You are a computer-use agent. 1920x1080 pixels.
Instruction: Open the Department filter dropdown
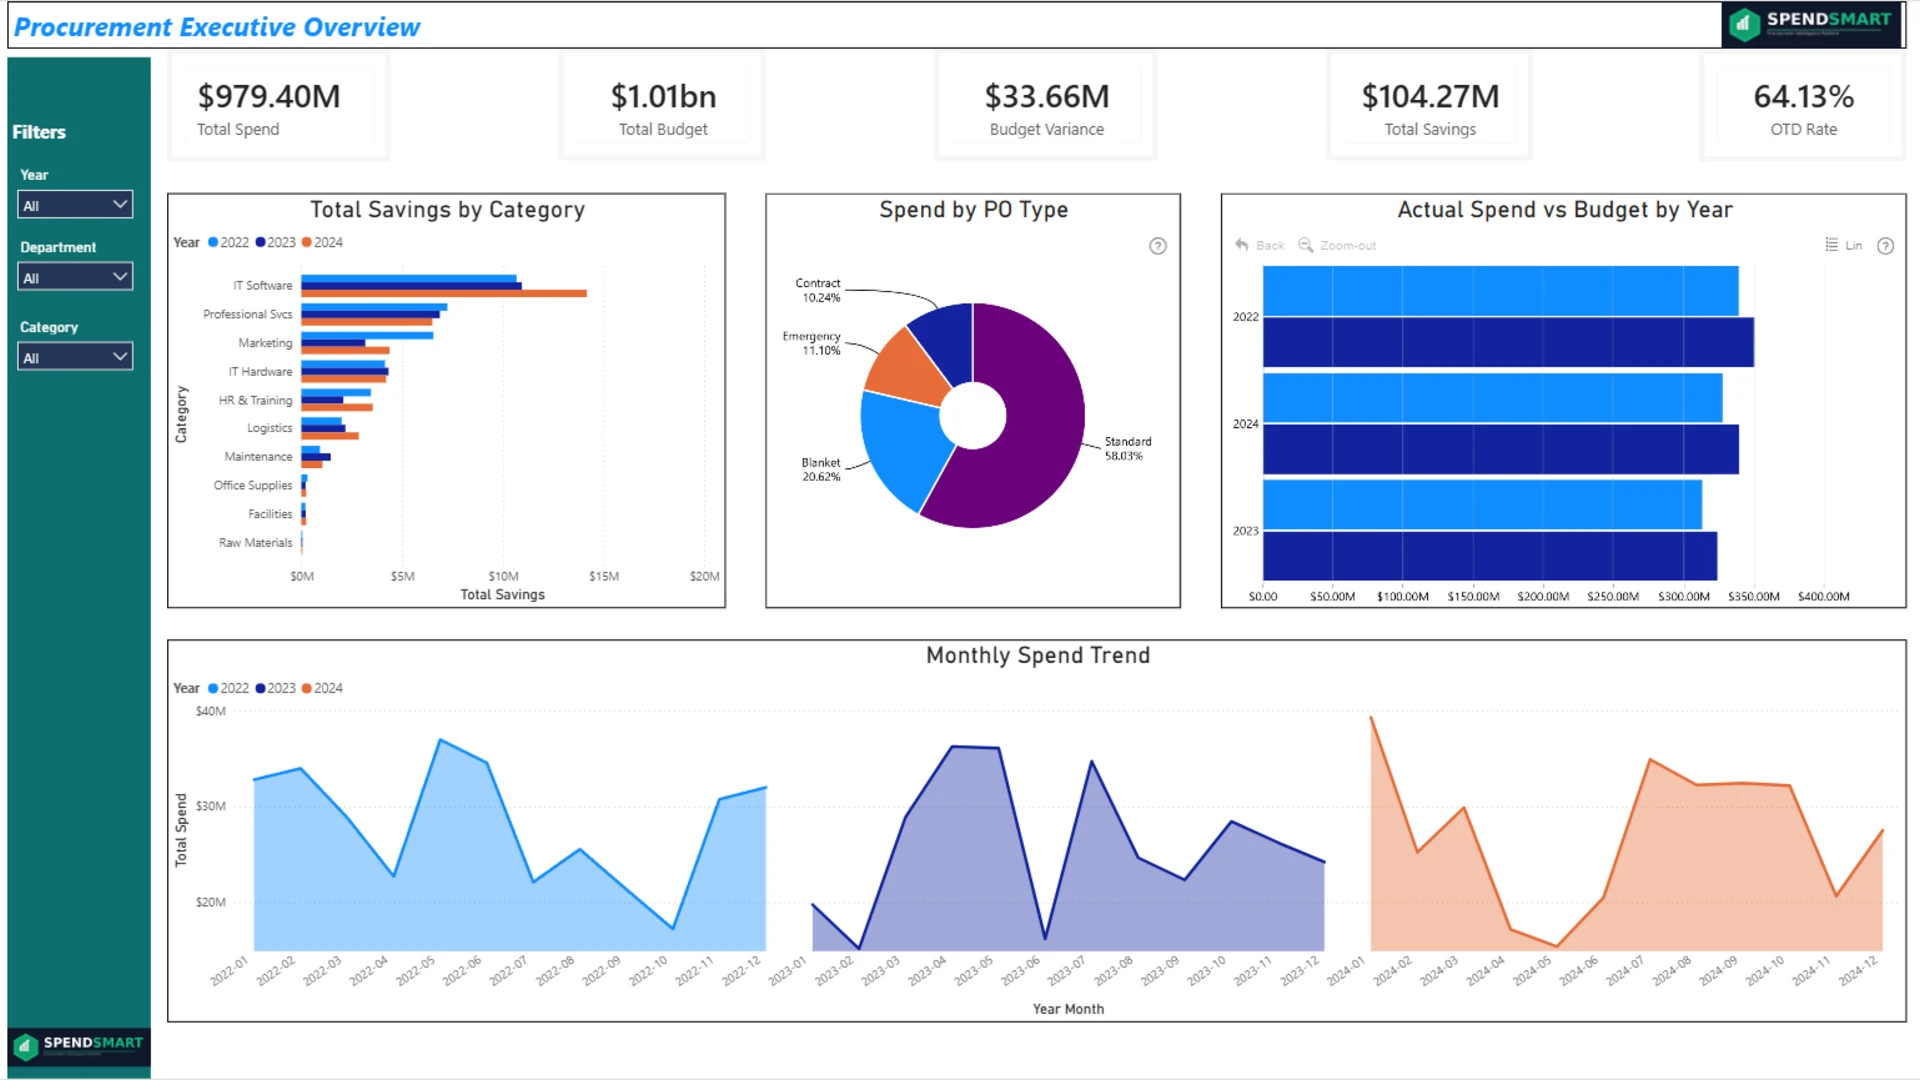click(75, 277)
